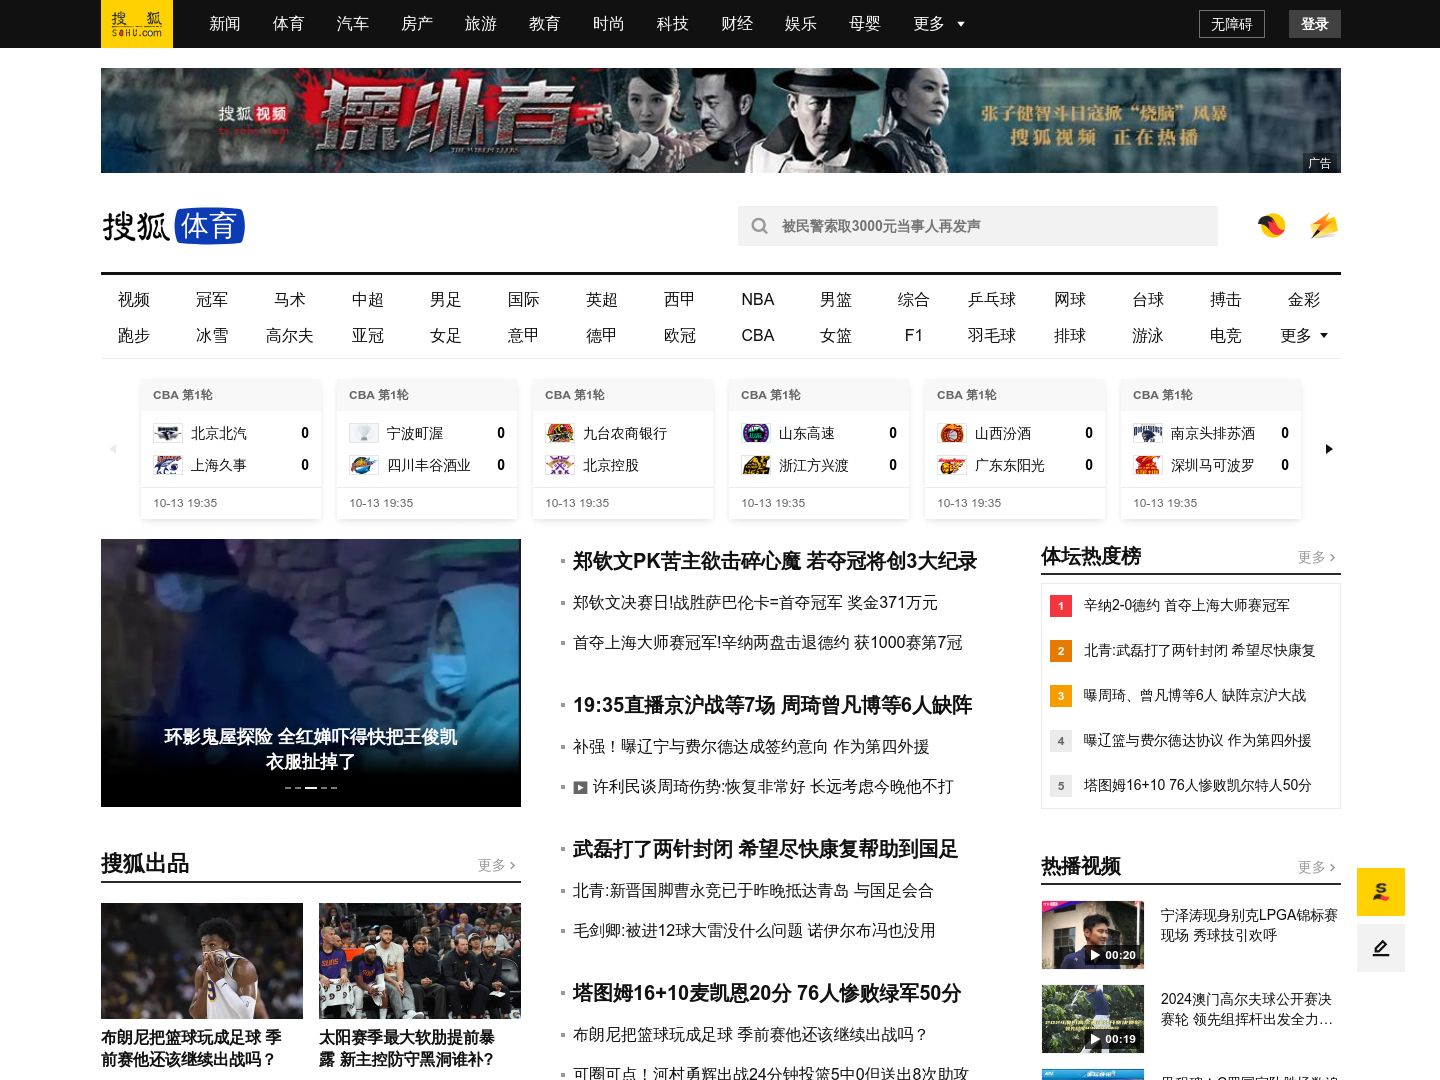Expand 更多 dropdown in sports categories

1304,336
